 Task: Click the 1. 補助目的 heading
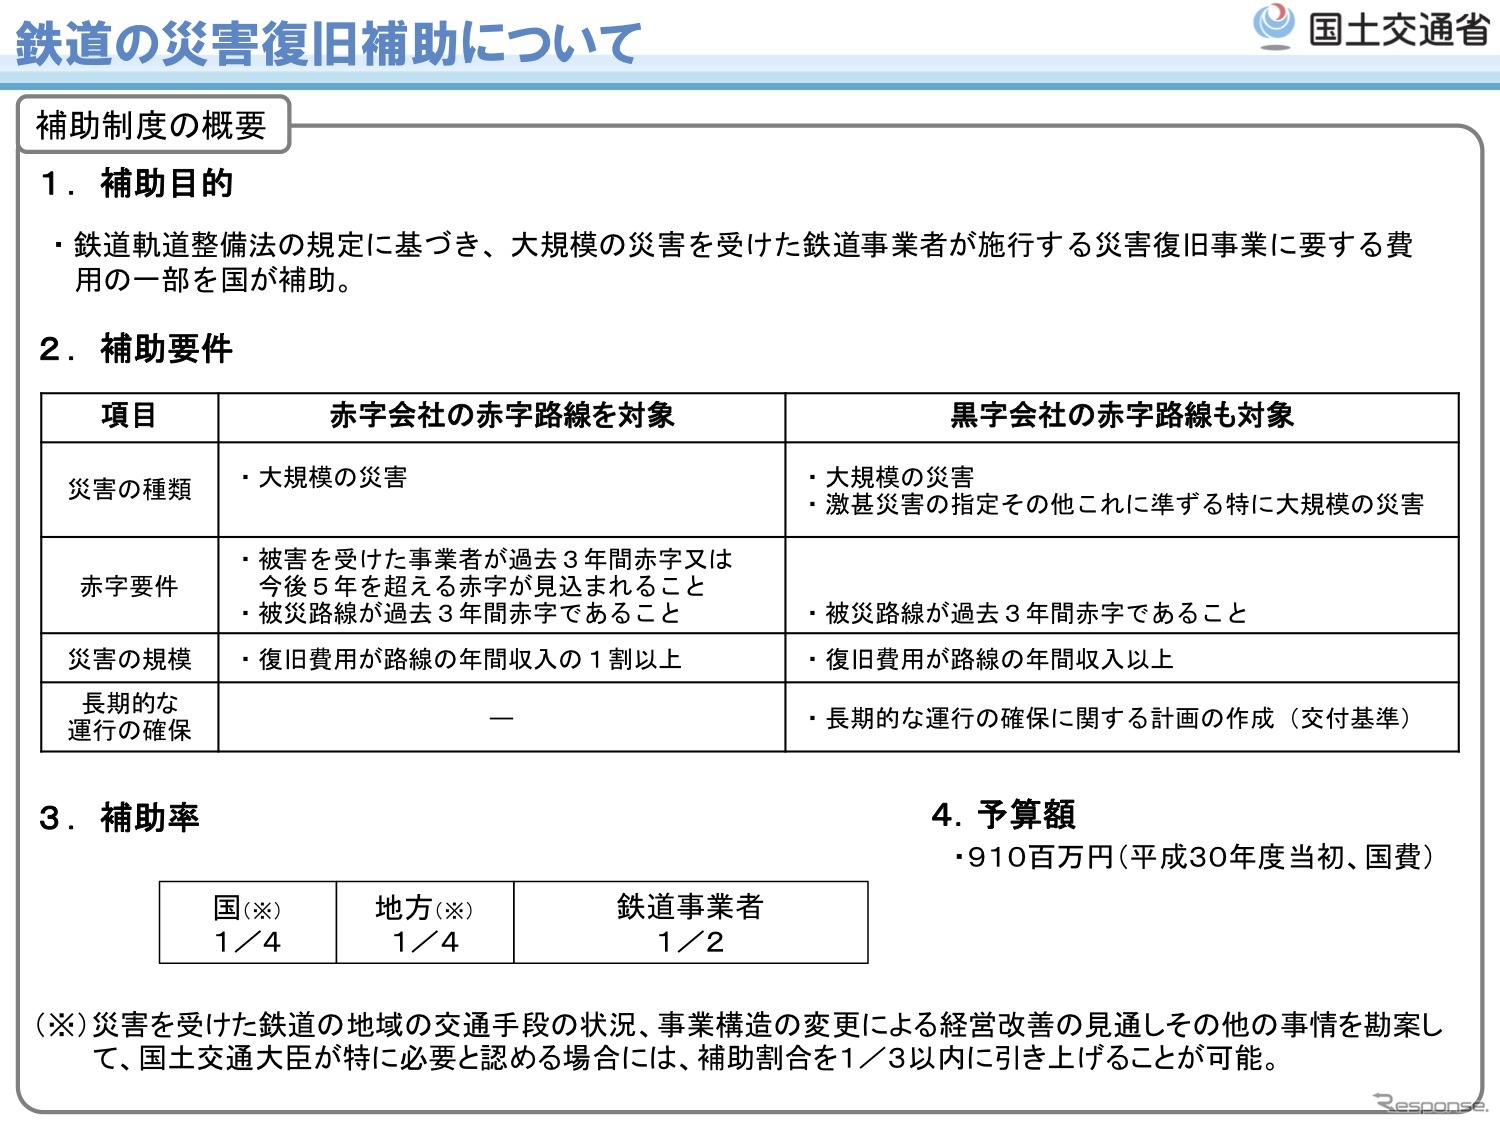[x=137, y=183]
